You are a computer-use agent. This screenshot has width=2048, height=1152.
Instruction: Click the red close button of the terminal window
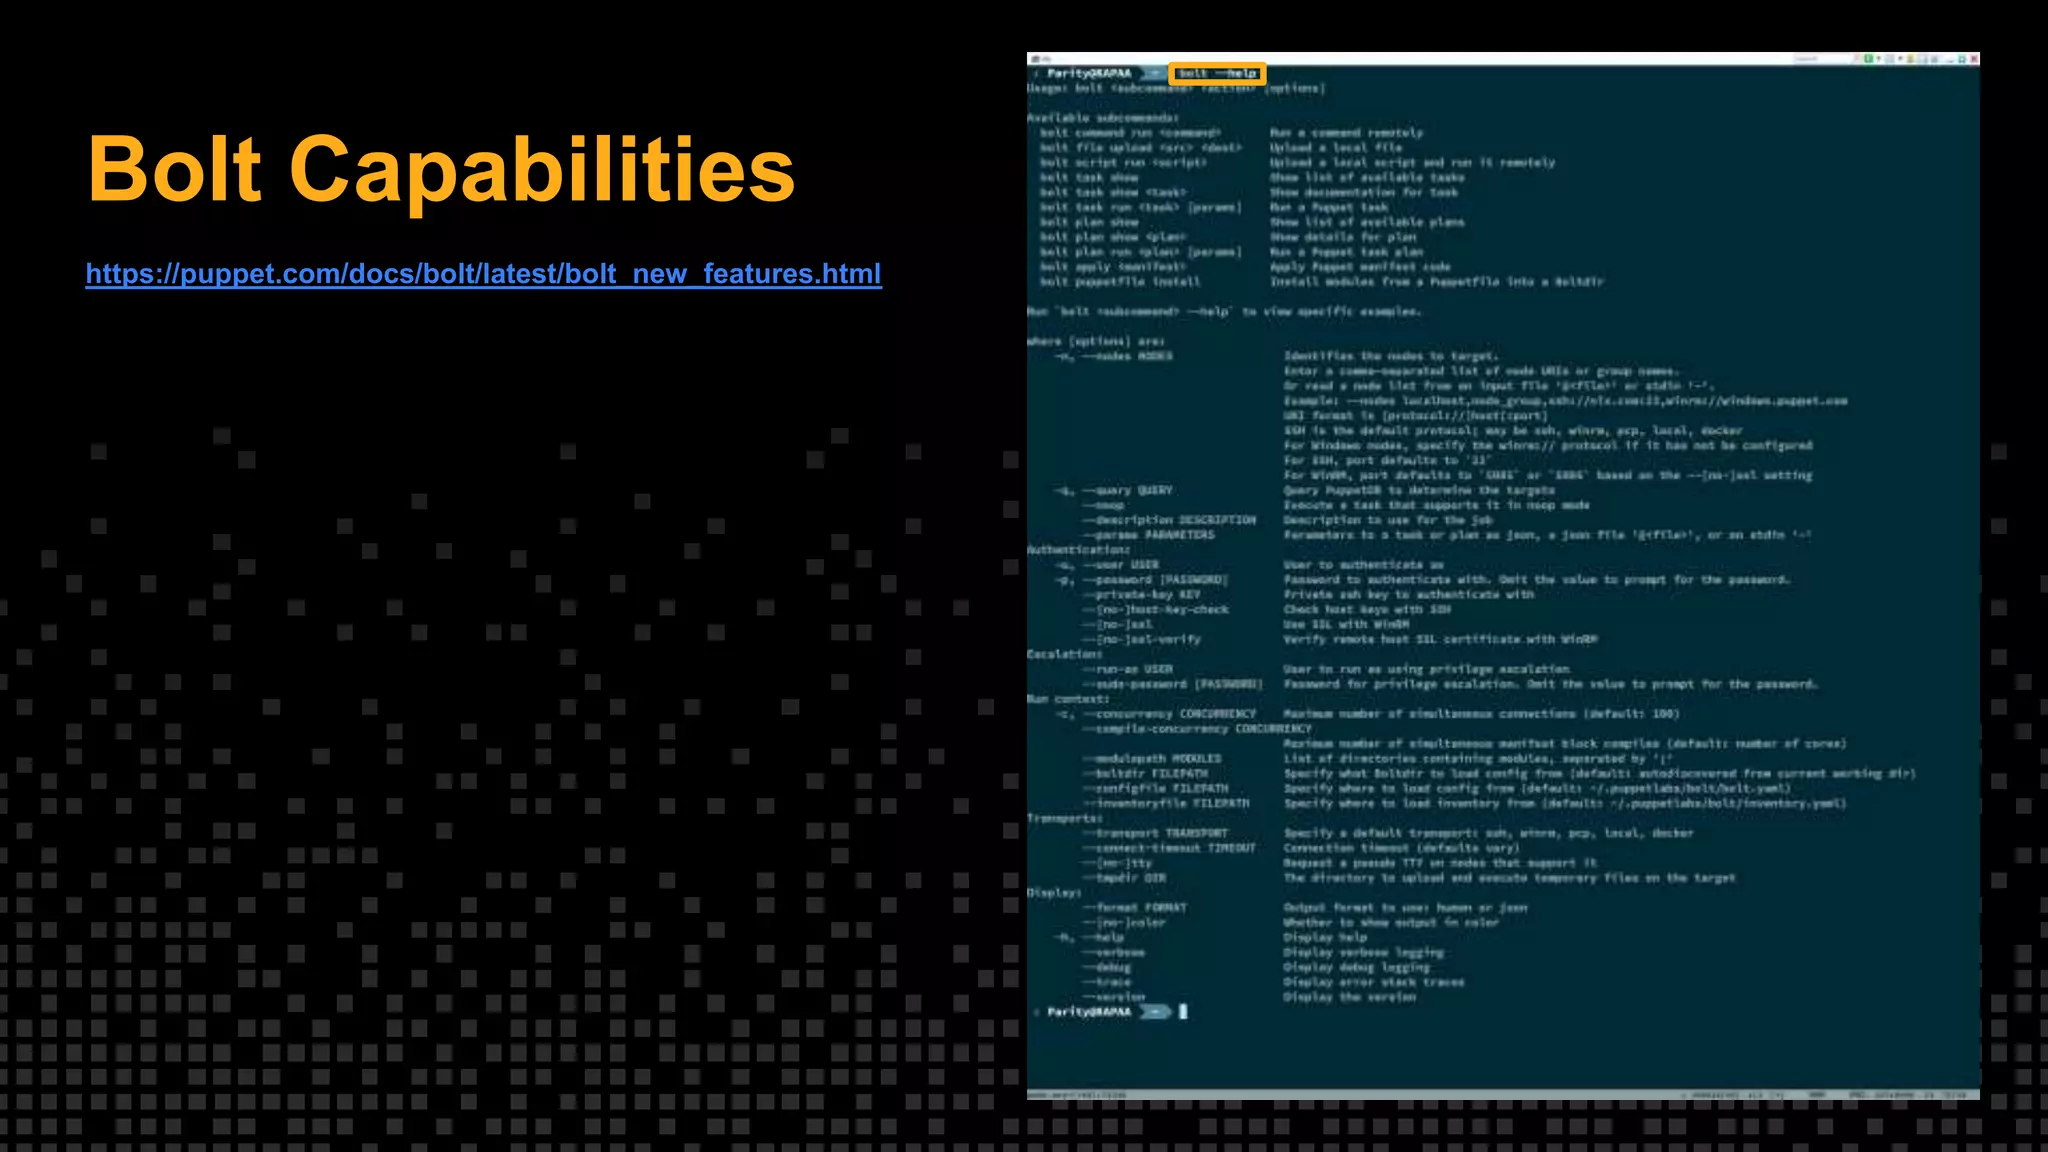point(1974,59)
